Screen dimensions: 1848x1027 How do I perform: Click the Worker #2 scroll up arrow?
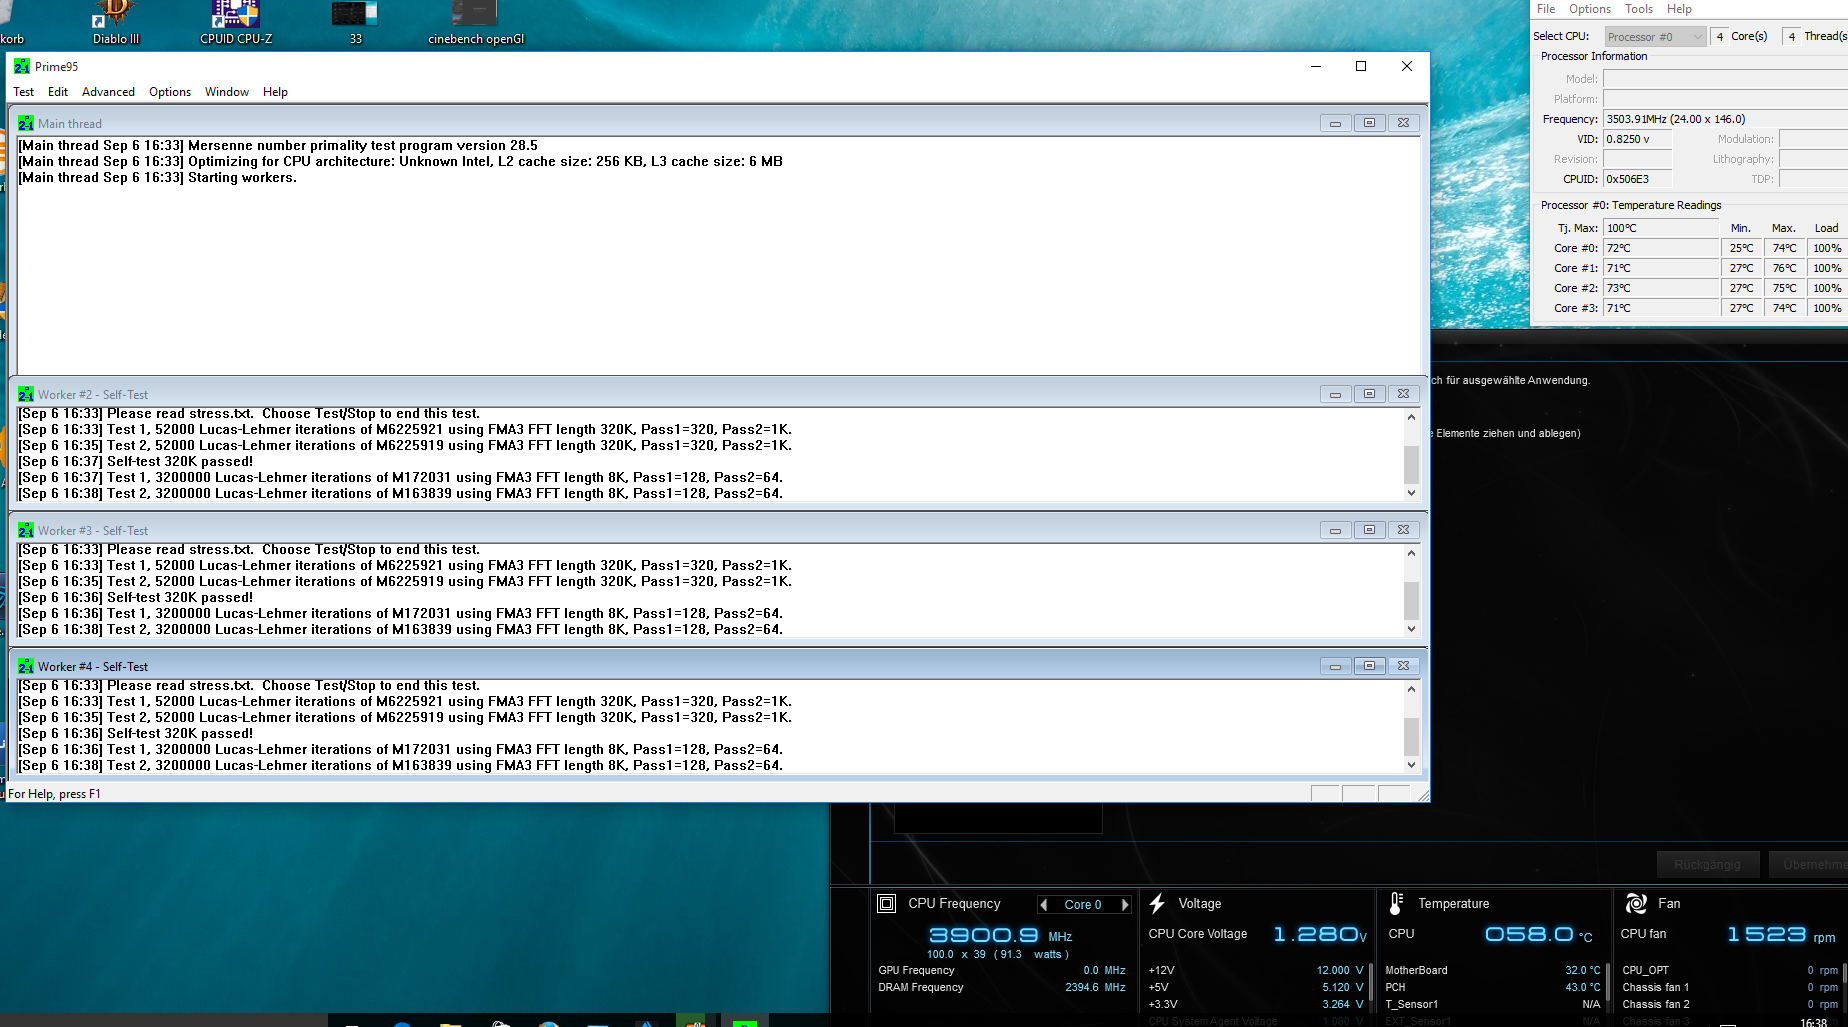click(1411, 417)
